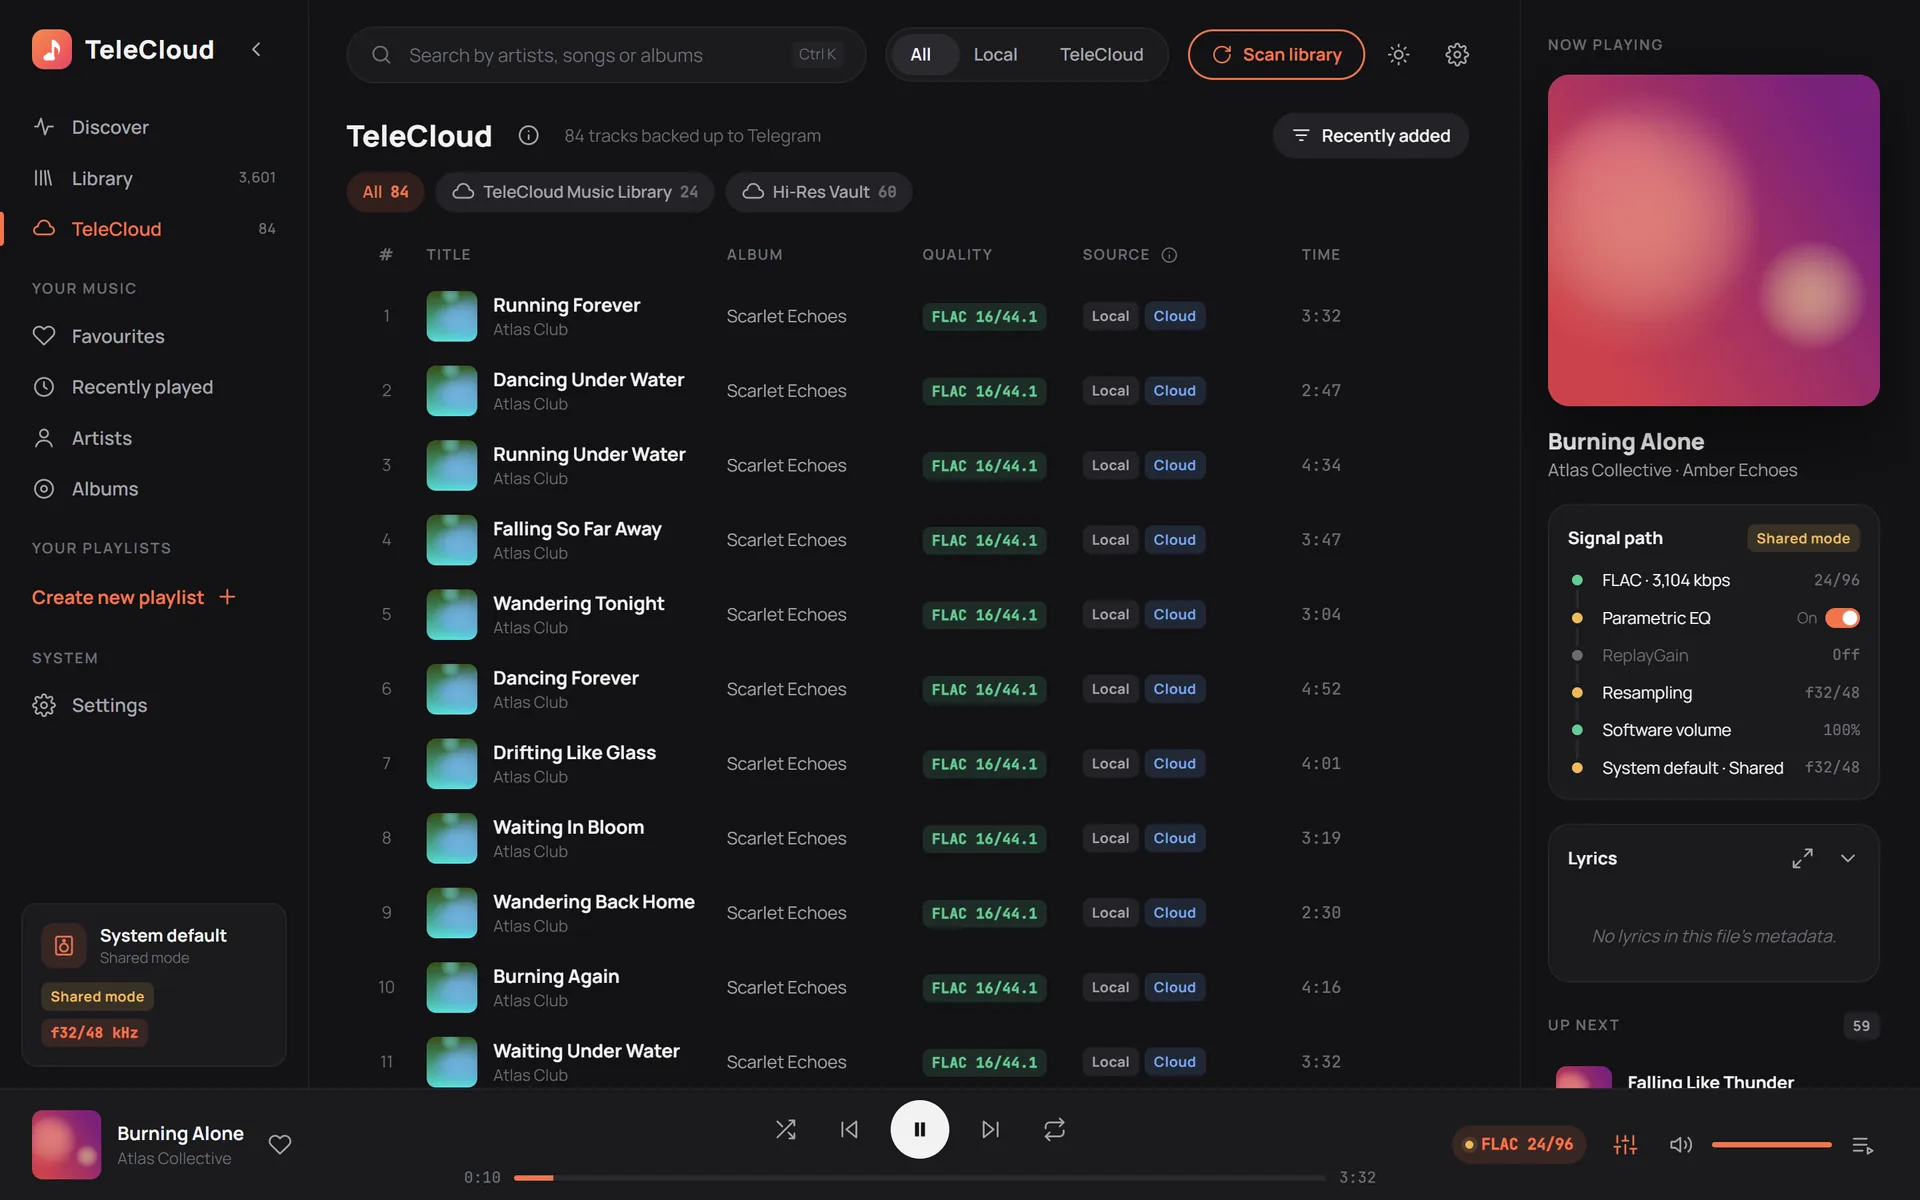Viewport: 1920px width, 1200px height.
Task: Favourite Burning Alone with the heart icon
Action: [280, 1144]
